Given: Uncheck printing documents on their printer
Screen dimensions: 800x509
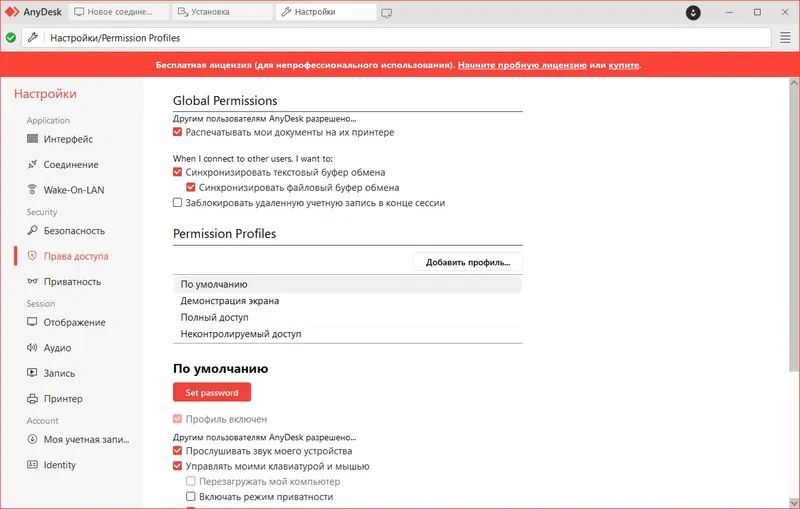Looking at the screenshot, I should coord(178,132).
